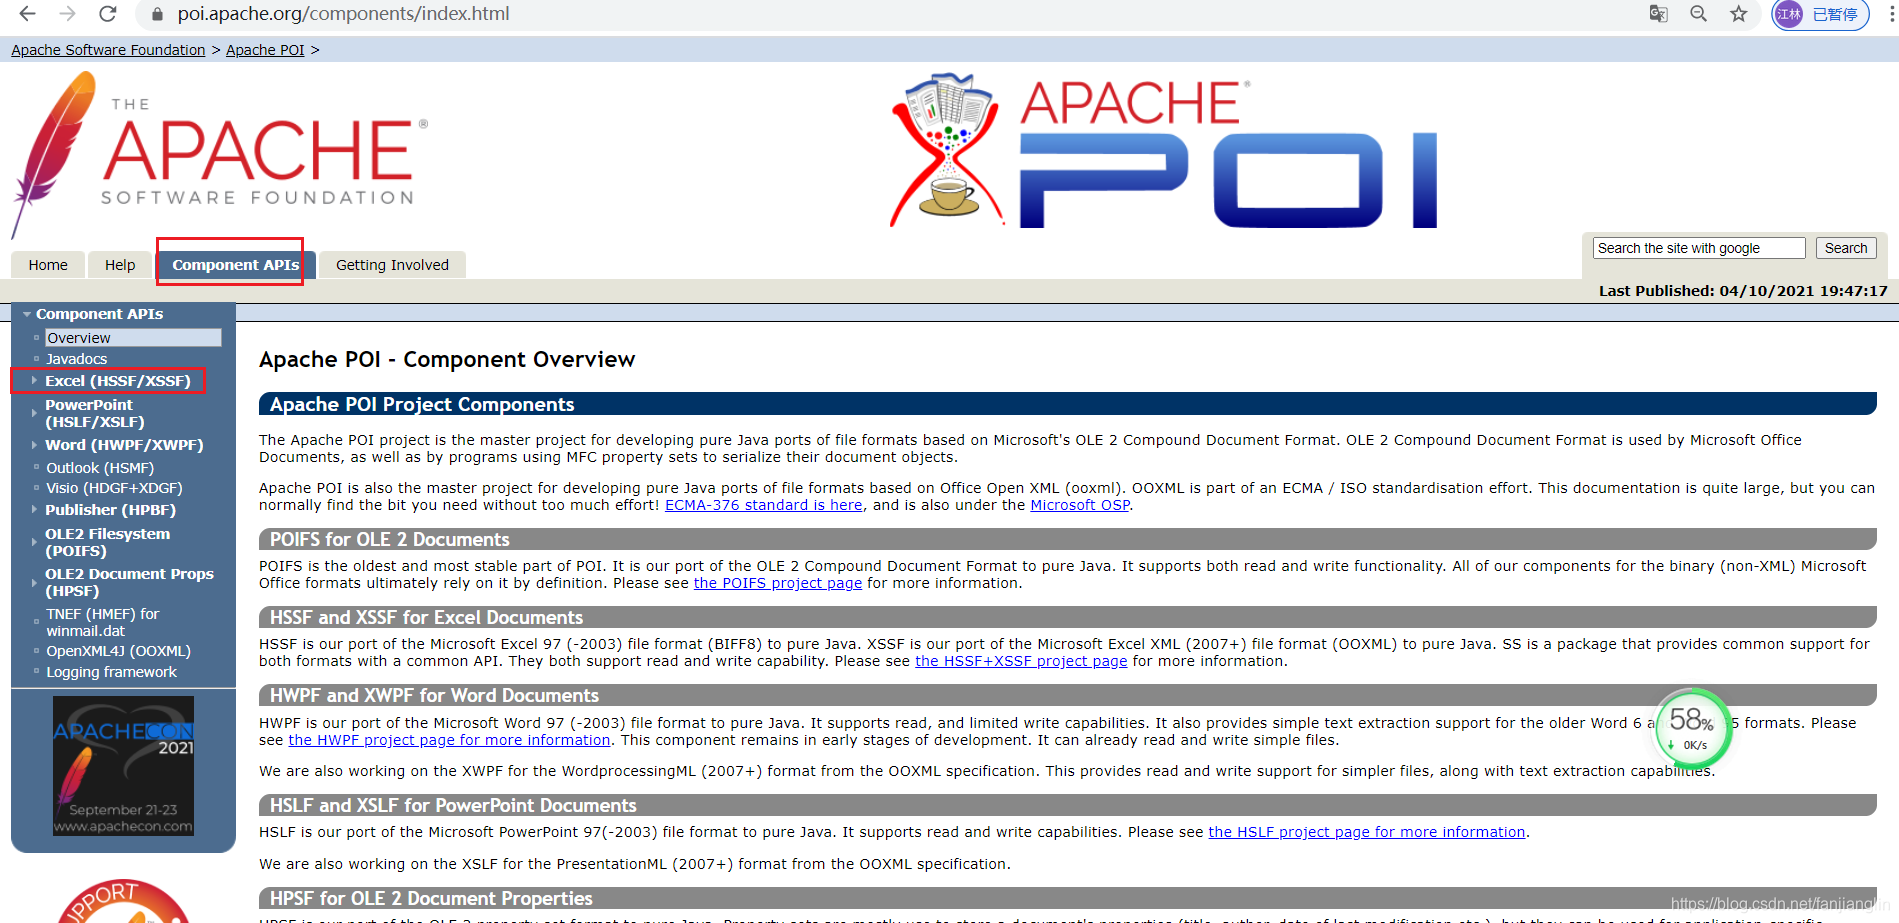This screenshot has height=923, width=1899.
Task: Open Word (HWPF/XWPF) sidebar entry
Action: (124, 445)
